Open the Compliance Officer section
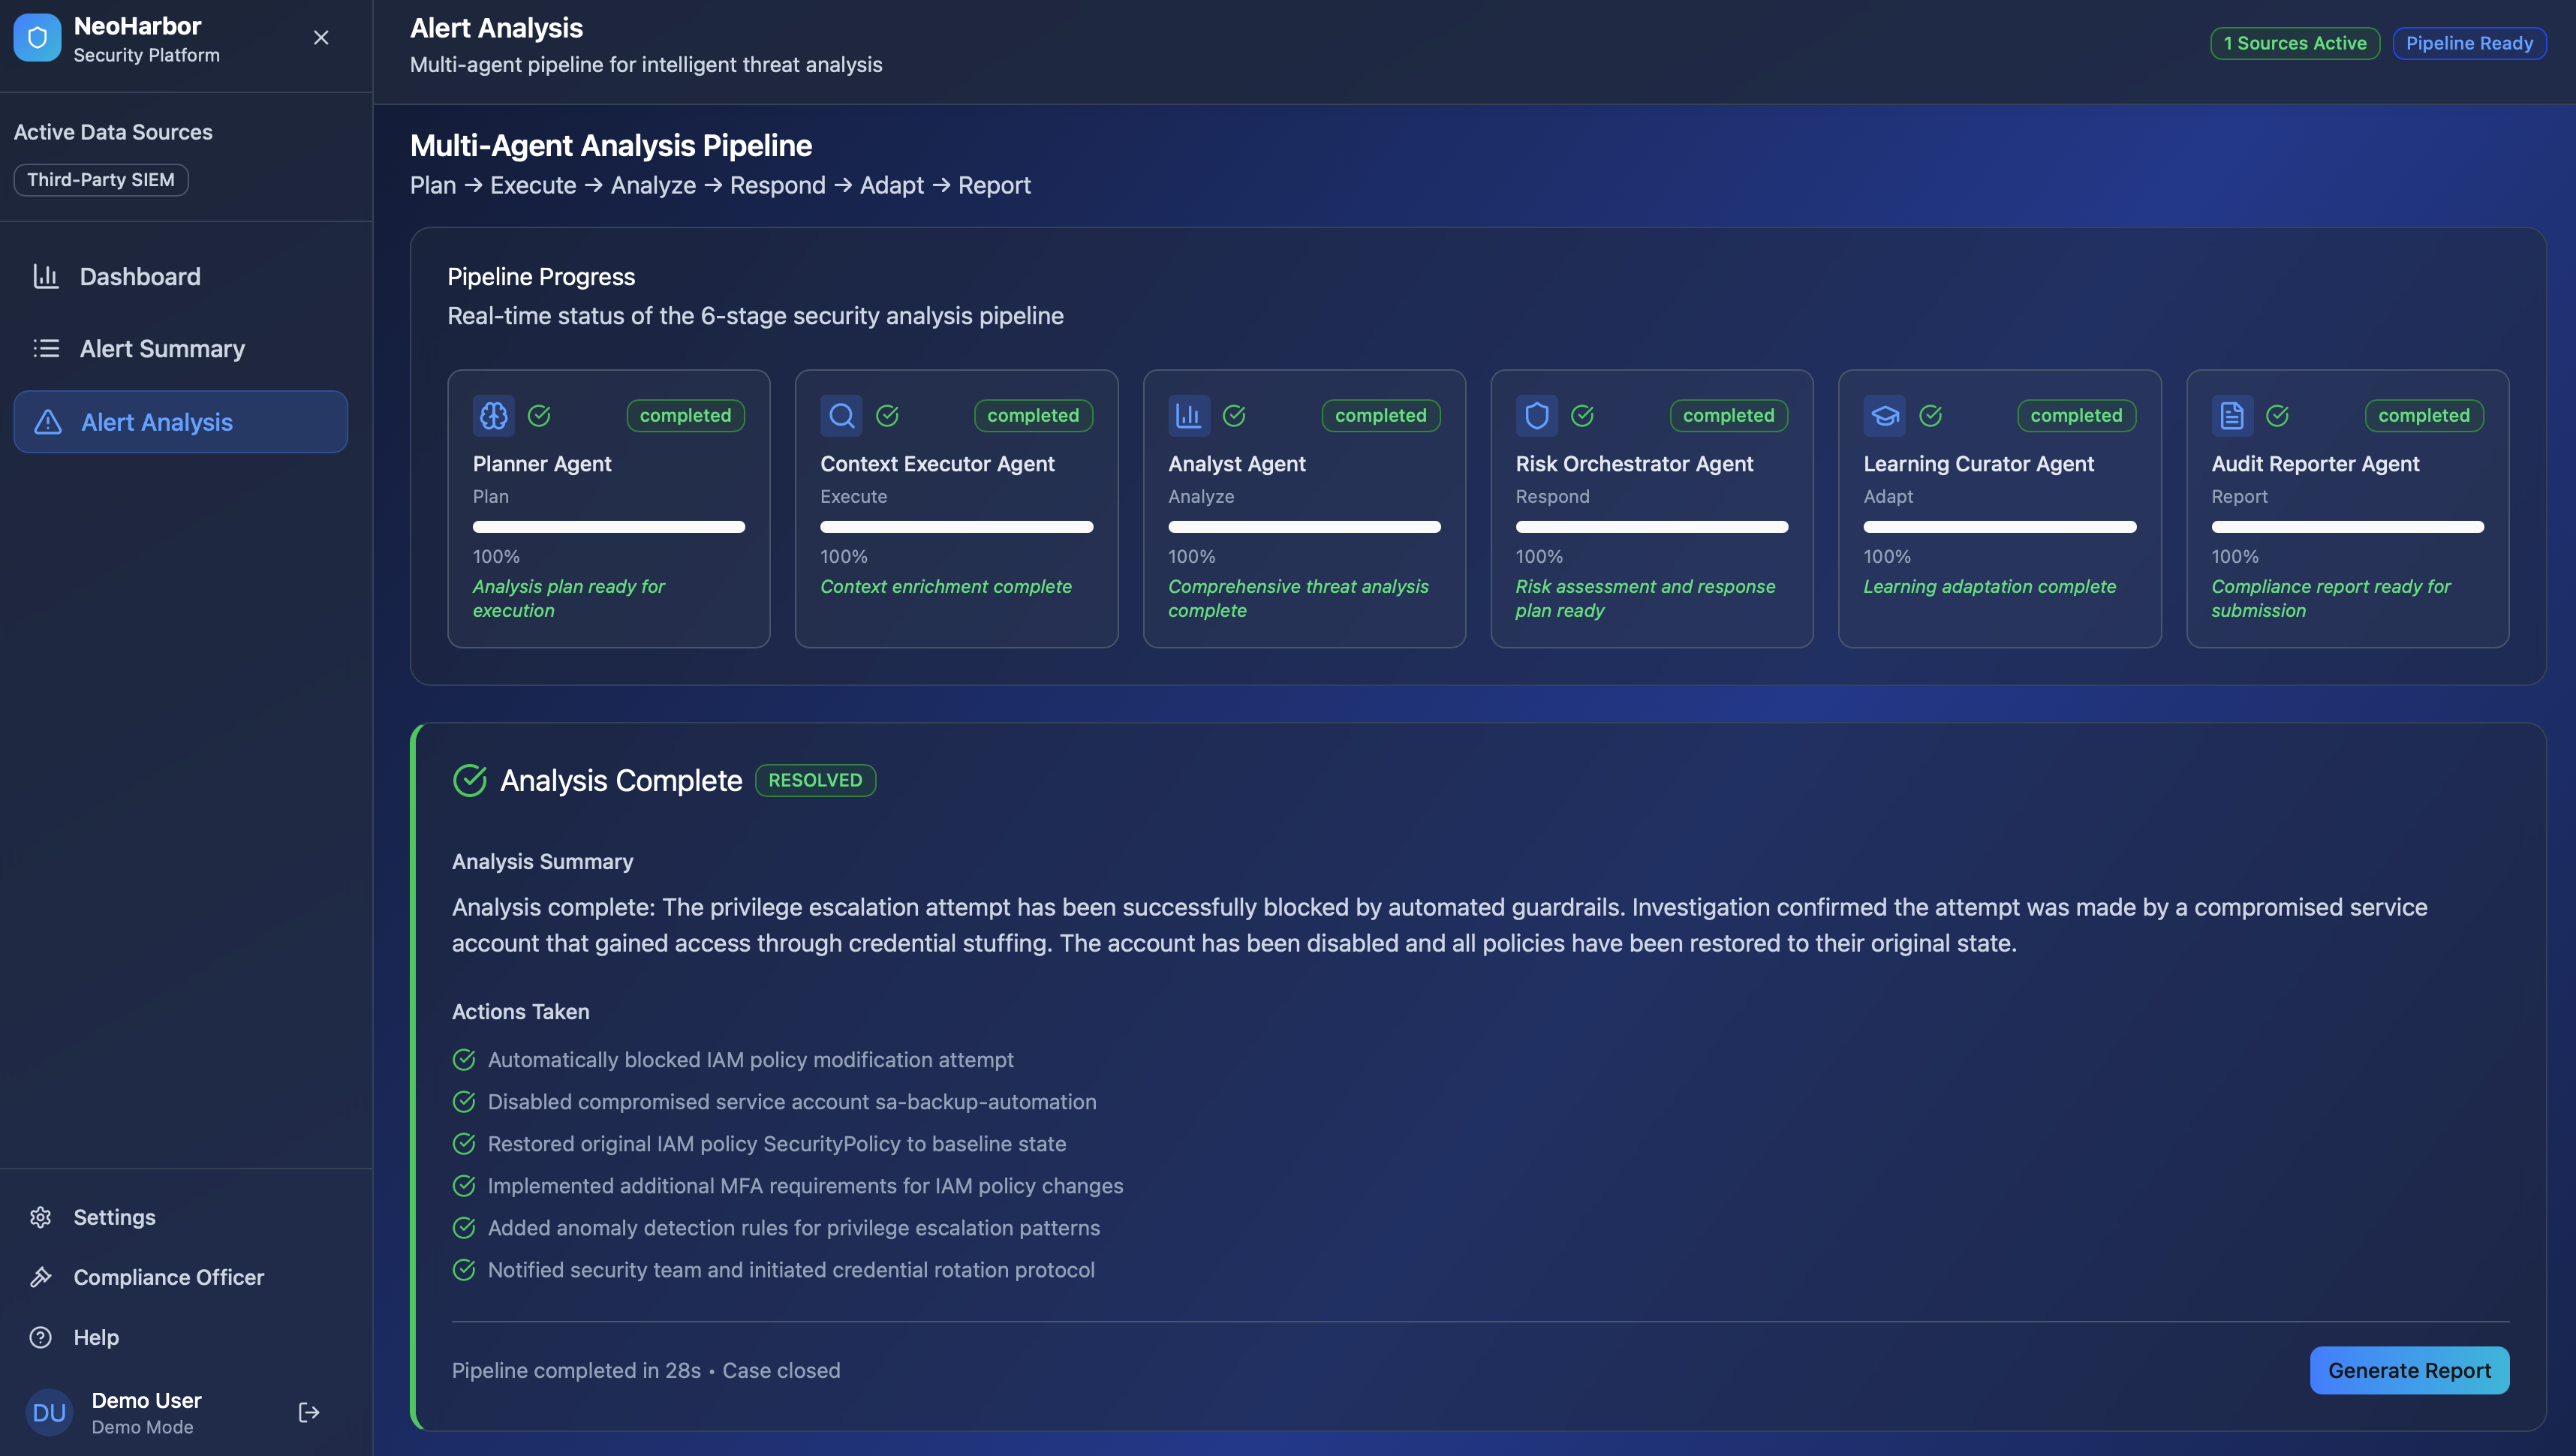The width and height of the screenshot is (2576, 1456). (x=168, y=1277)
